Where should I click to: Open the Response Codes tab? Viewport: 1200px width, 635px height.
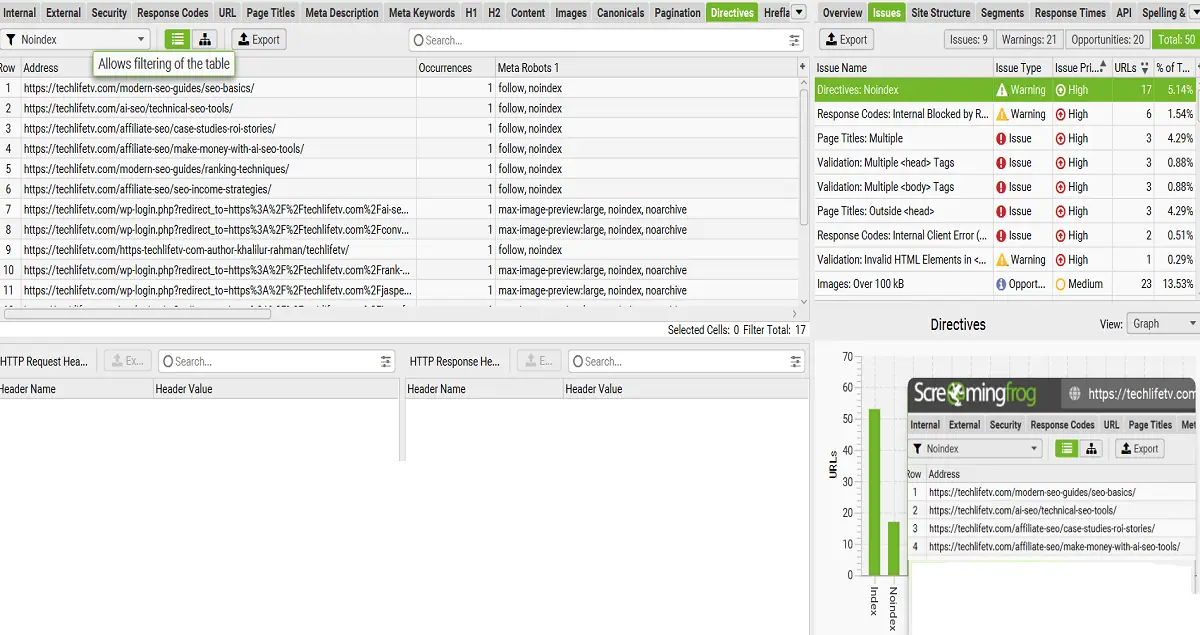[x=173, y=13]
